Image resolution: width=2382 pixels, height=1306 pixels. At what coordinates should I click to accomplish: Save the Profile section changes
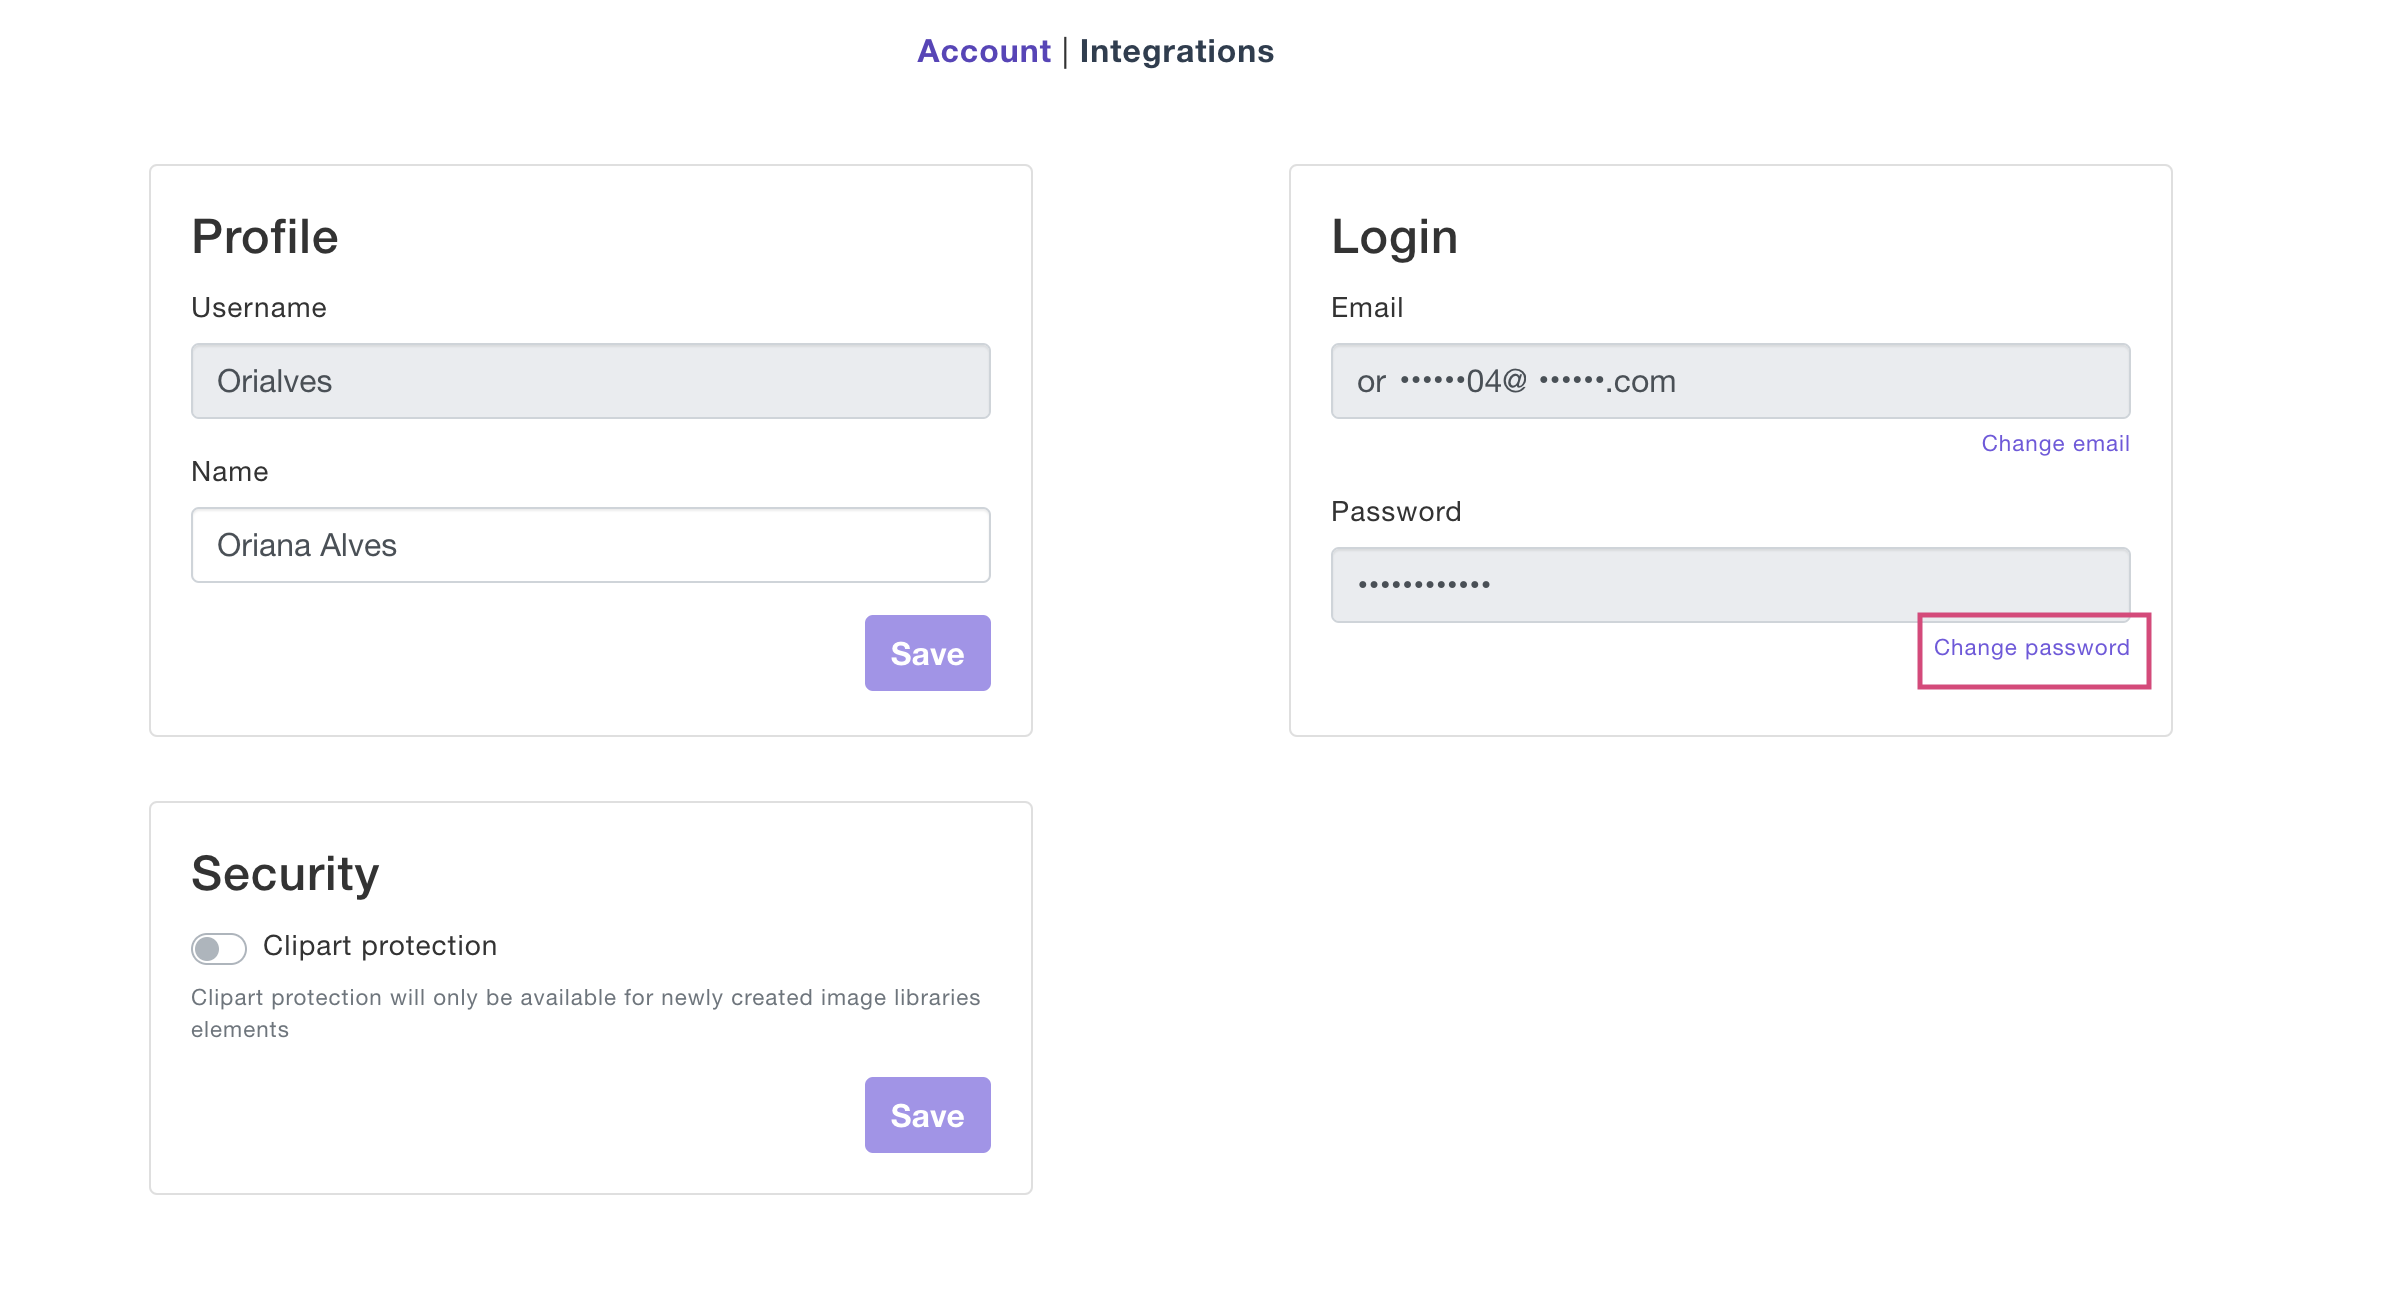point(927,653)
